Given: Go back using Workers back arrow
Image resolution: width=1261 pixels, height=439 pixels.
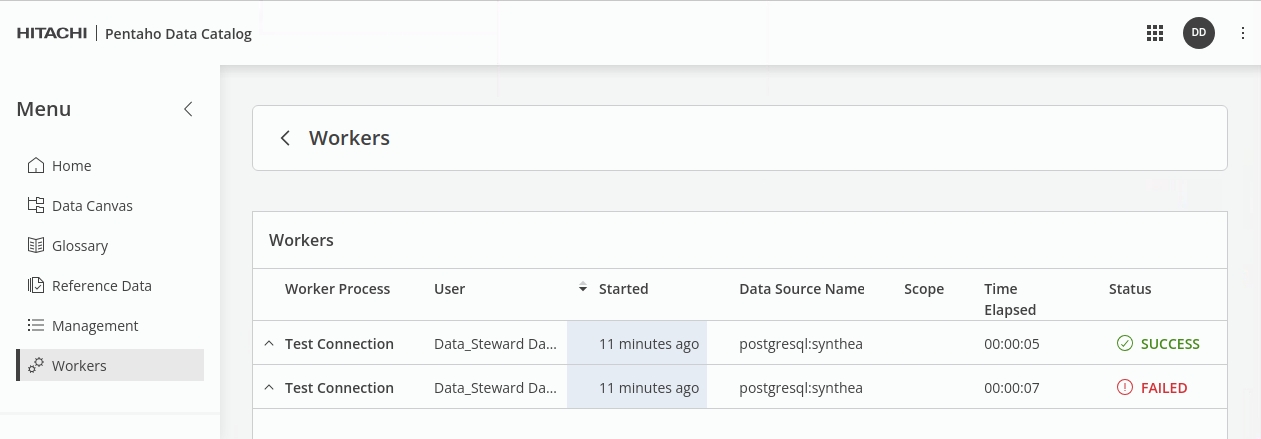Looking at the screenshot, I should pos(285,138).
